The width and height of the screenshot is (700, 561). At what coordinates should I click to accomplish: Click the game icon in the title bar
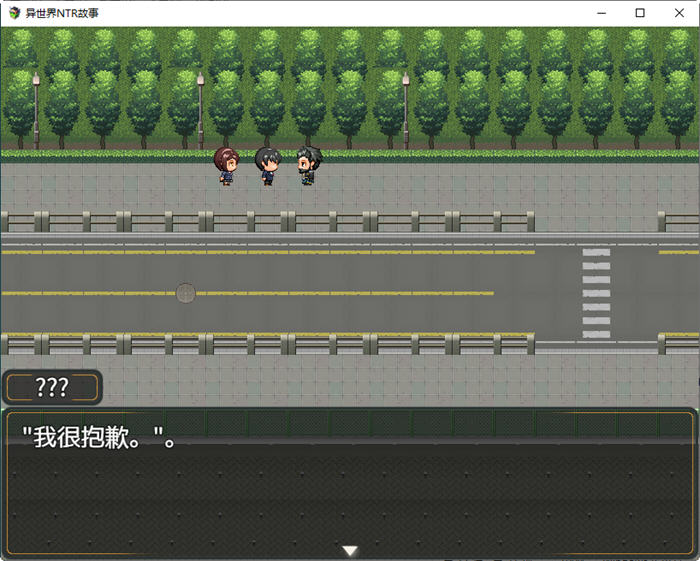[x=14, y=13]
